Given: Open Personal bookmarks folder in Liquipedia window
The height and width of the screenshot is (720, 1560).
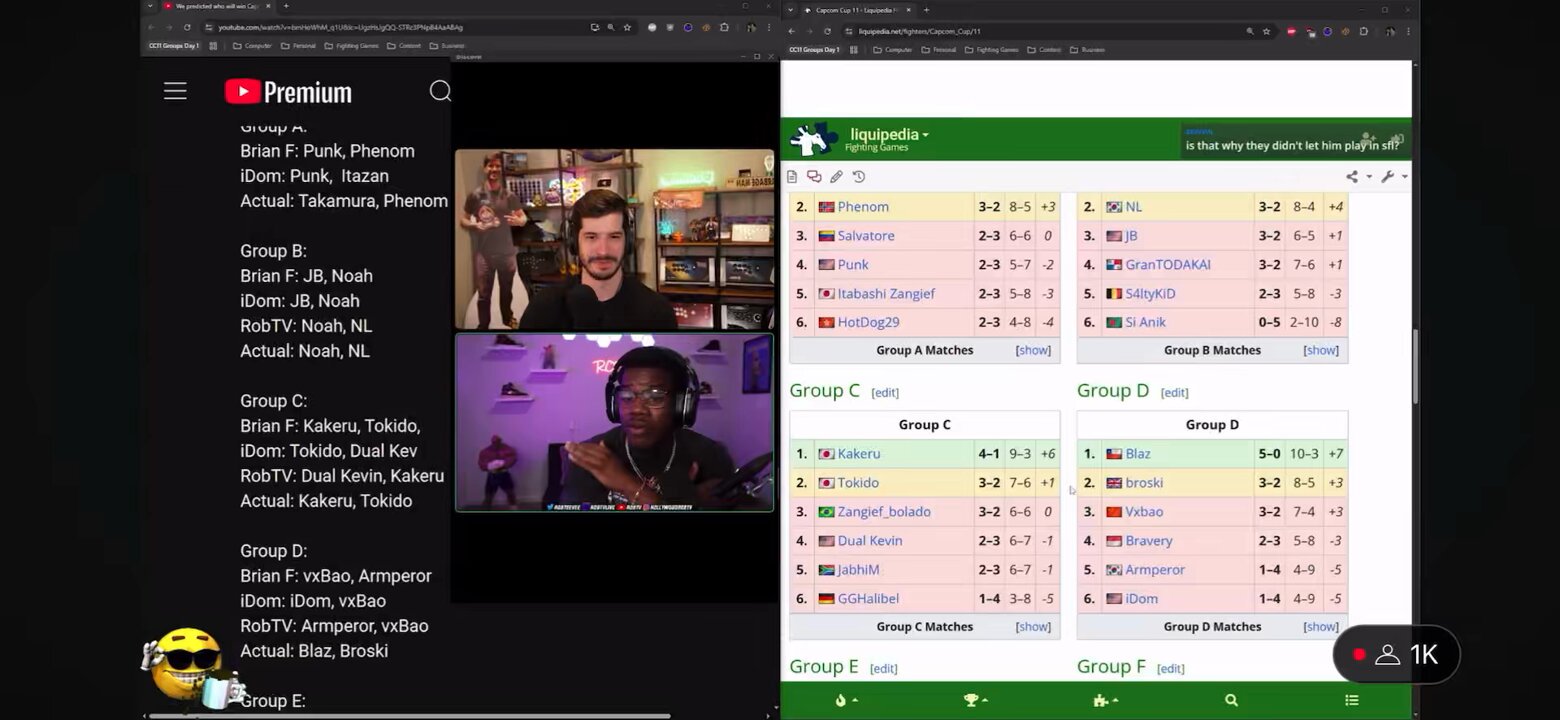Looking at the screenshot, I should click(938, 50).
